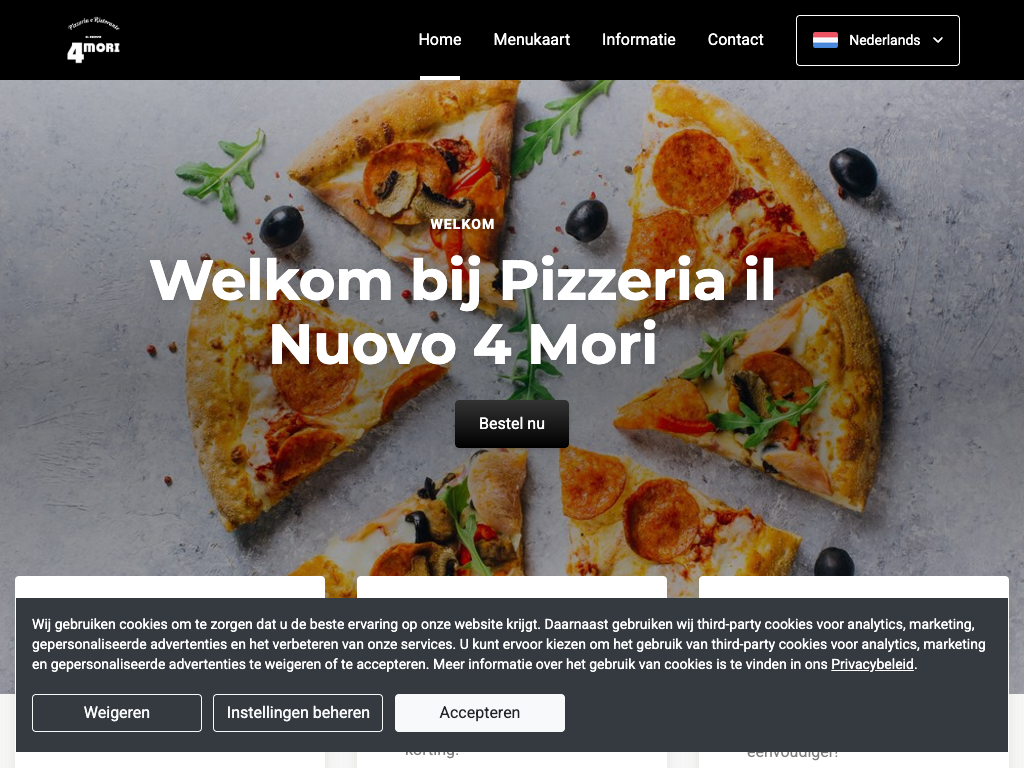This screenshot has height=768, width=1024.
Task: Open Instellingen beheren cookie settings
Action: click(x=298, y=712)
